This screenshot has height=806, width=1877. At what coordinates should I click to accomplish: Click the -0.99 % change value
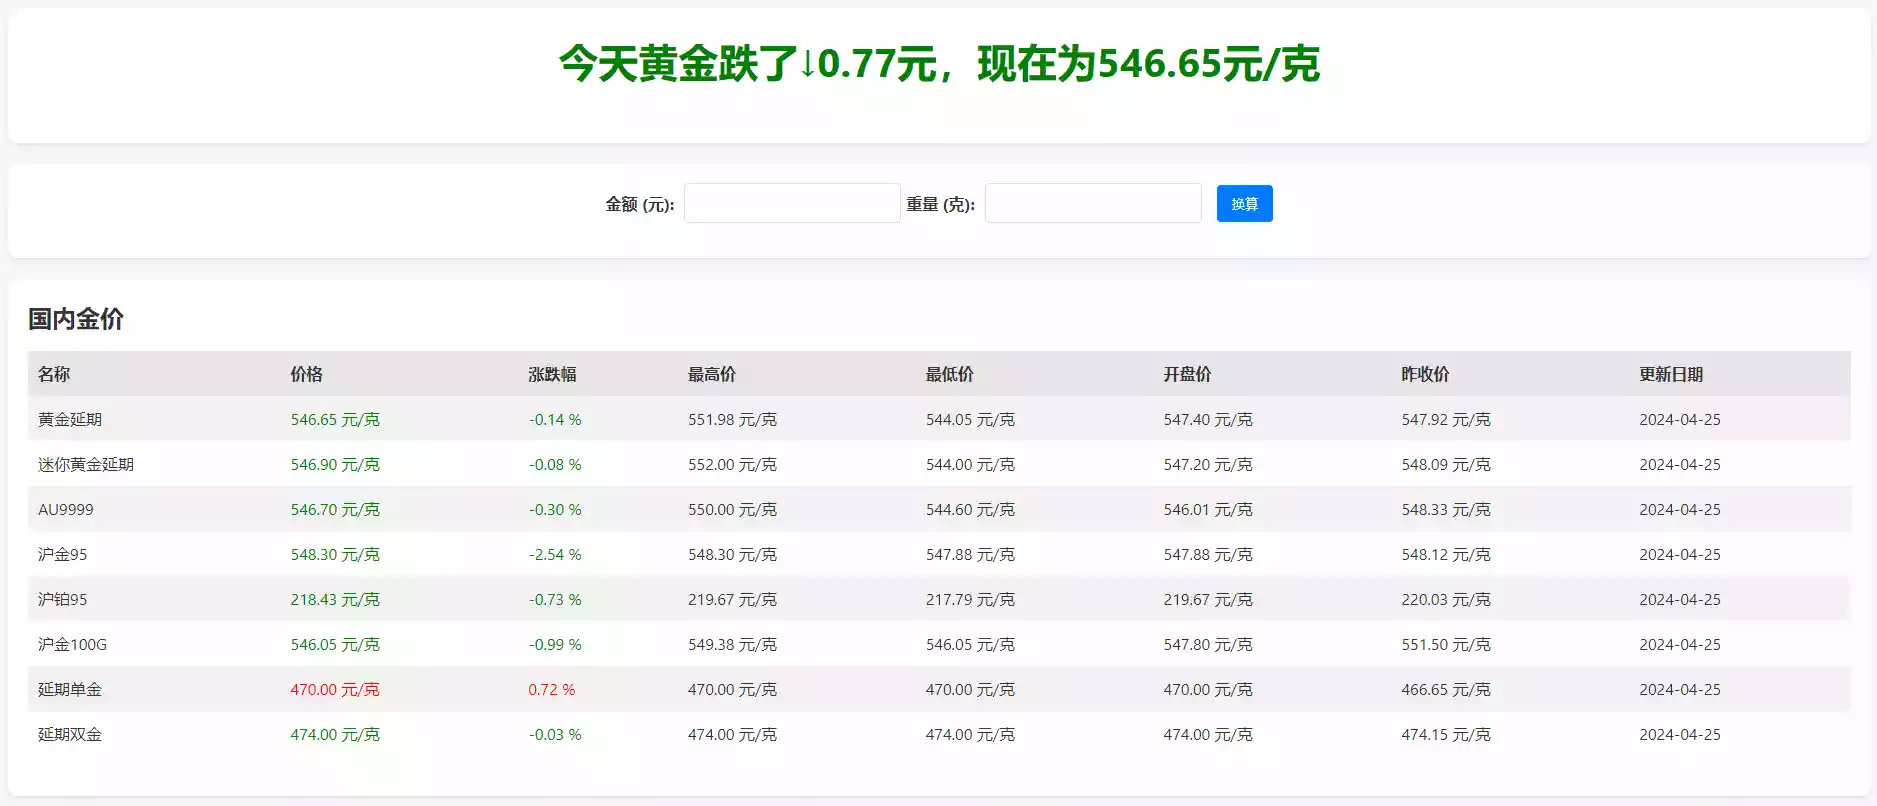coord(555,644)
